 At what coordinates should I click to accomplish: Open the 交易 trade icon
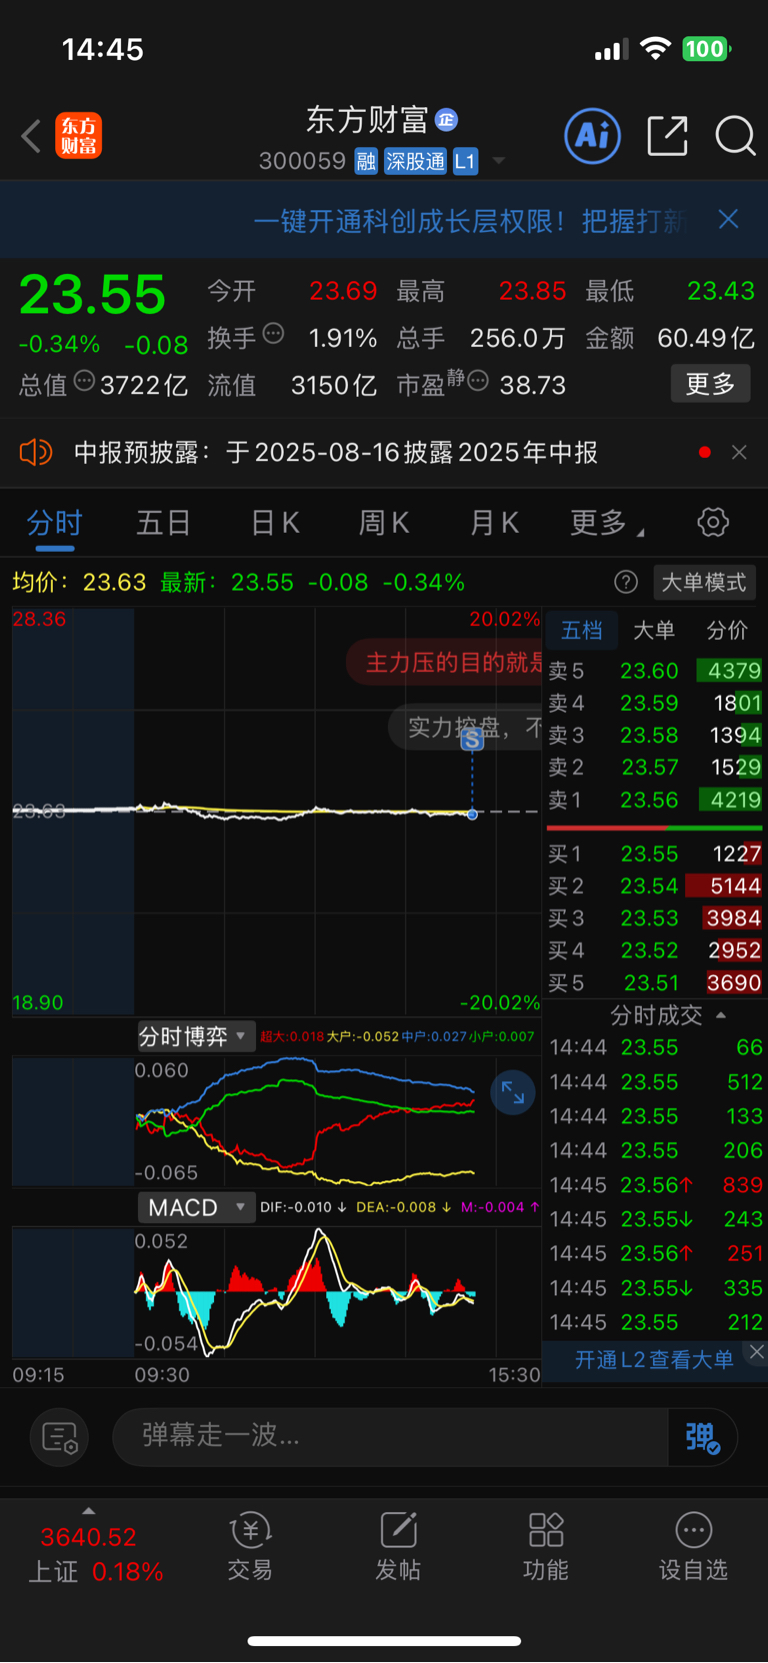tap(250, 1546)
